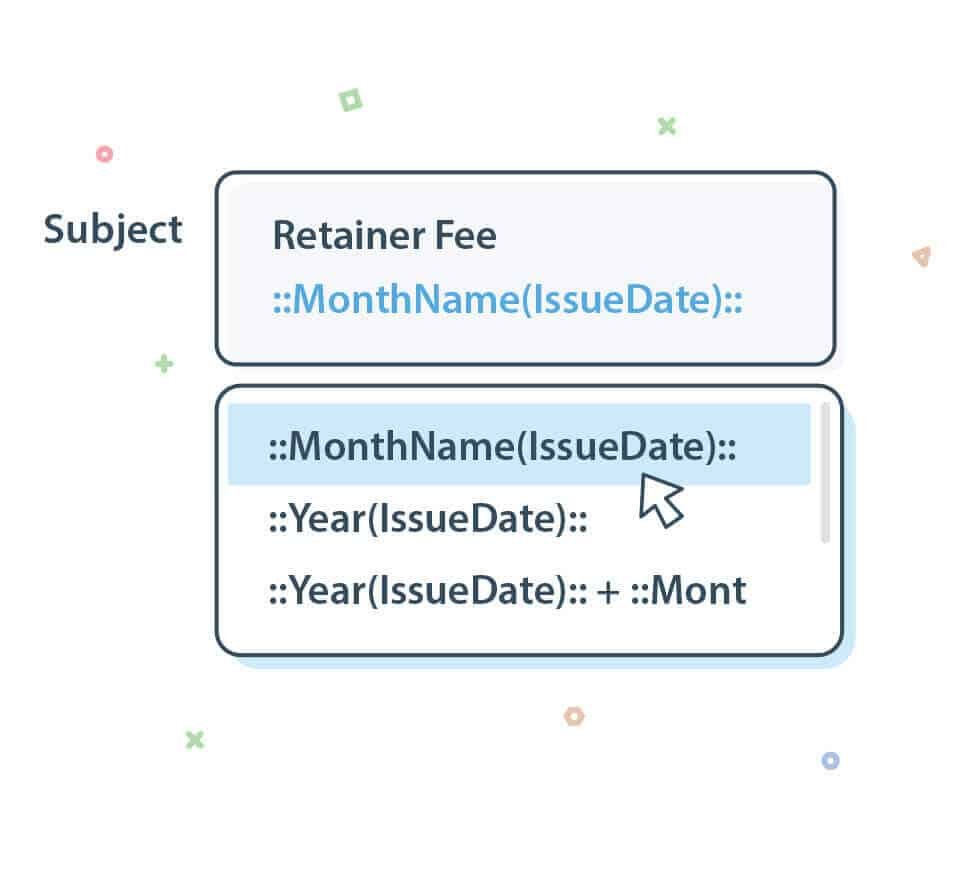Click the green X below the suggestion list
This screenshot has height=870, width=978.
[x=195, y=740]
